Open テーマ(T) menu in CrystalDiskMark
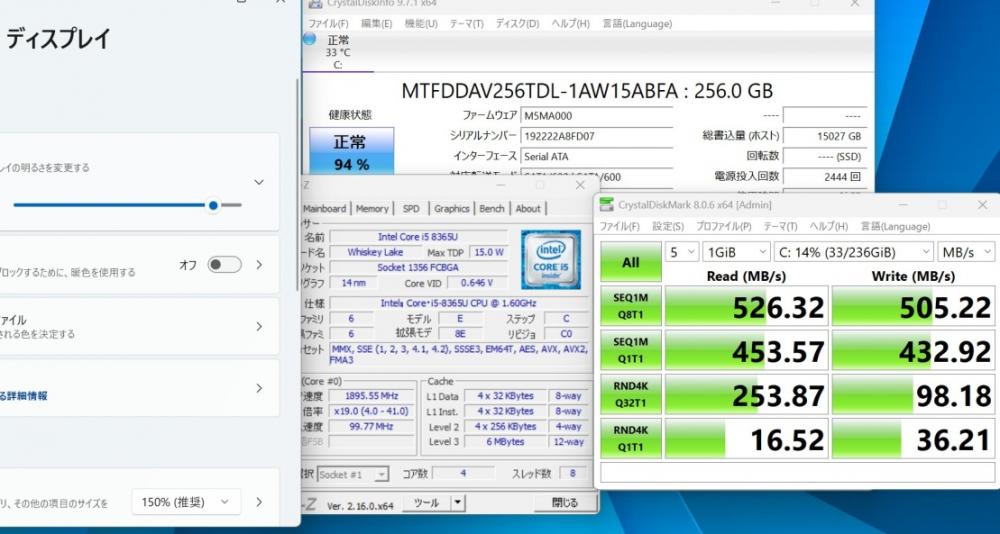The image size is (1000, 534). coord(781,226)
